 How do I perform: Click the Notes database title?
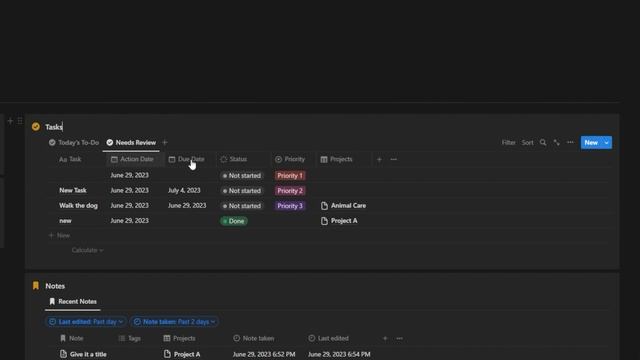[x=55, y=286]
